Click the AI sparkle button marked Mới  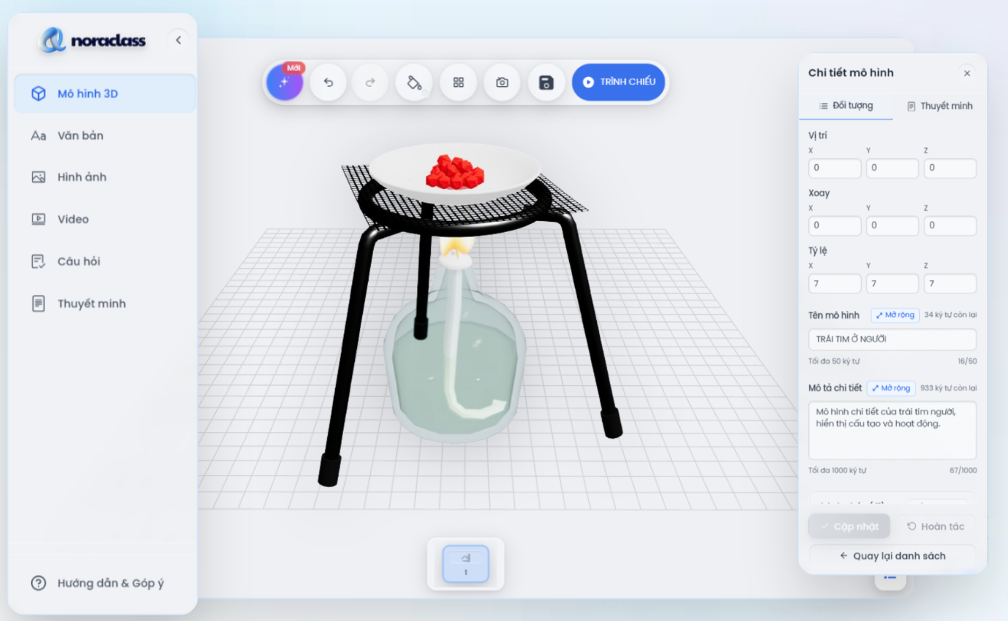tap(285, 82)
